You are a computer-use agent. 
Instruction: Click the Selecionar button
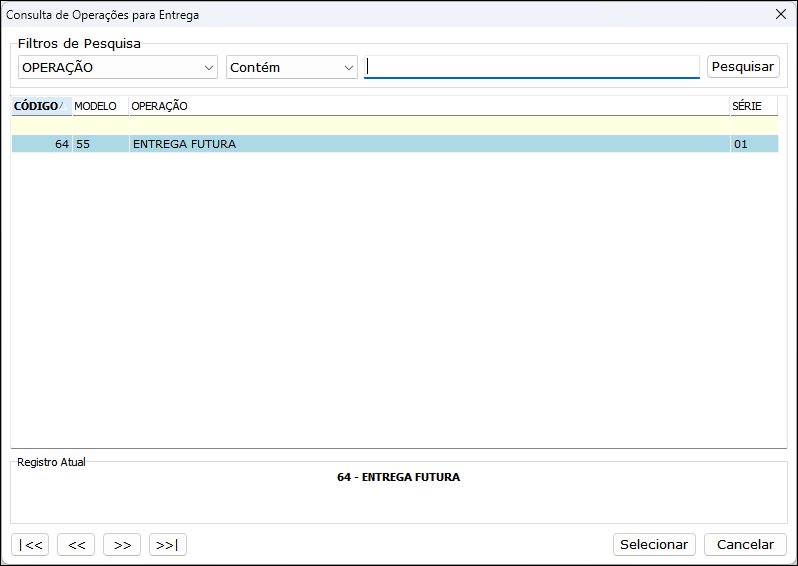tap(654, 545)
